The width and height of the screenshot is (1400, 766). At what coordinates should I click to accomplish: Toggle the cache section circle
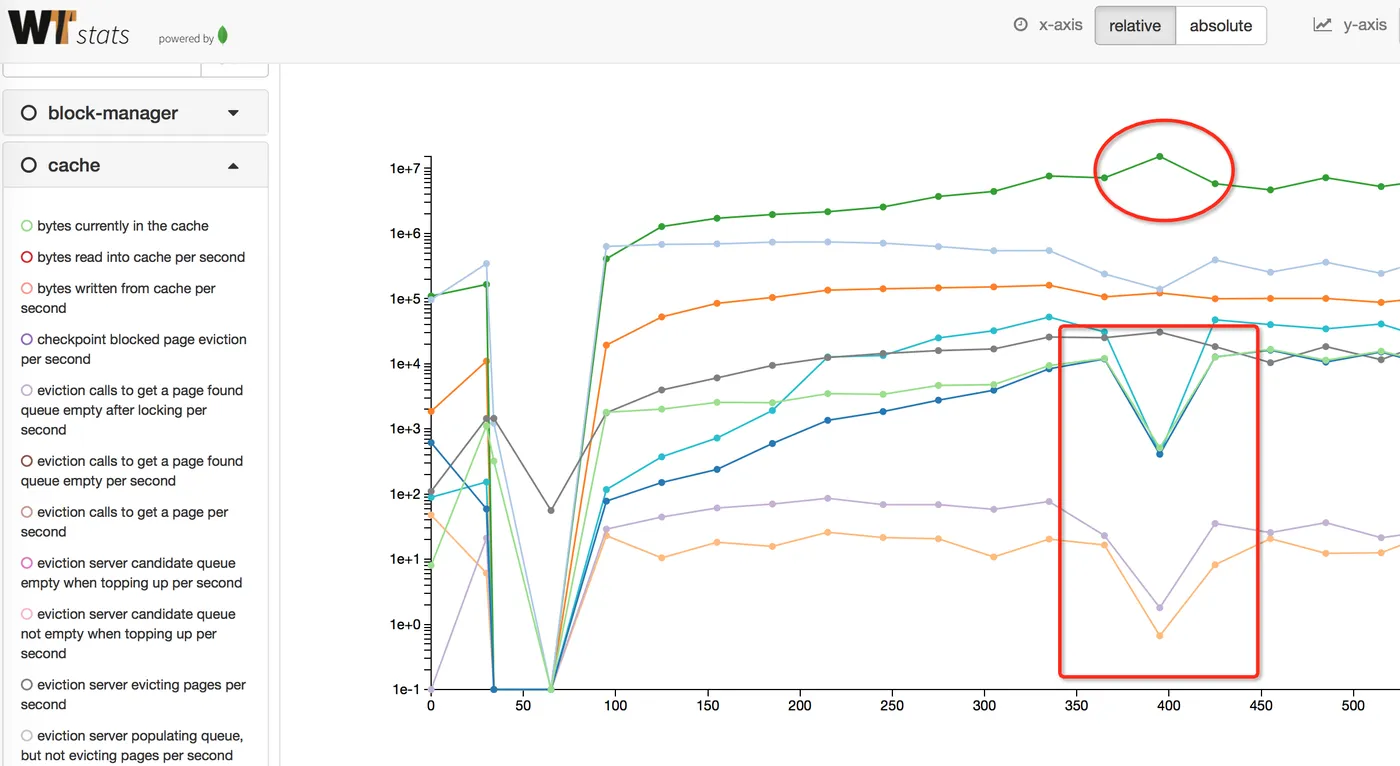point(29,165)
